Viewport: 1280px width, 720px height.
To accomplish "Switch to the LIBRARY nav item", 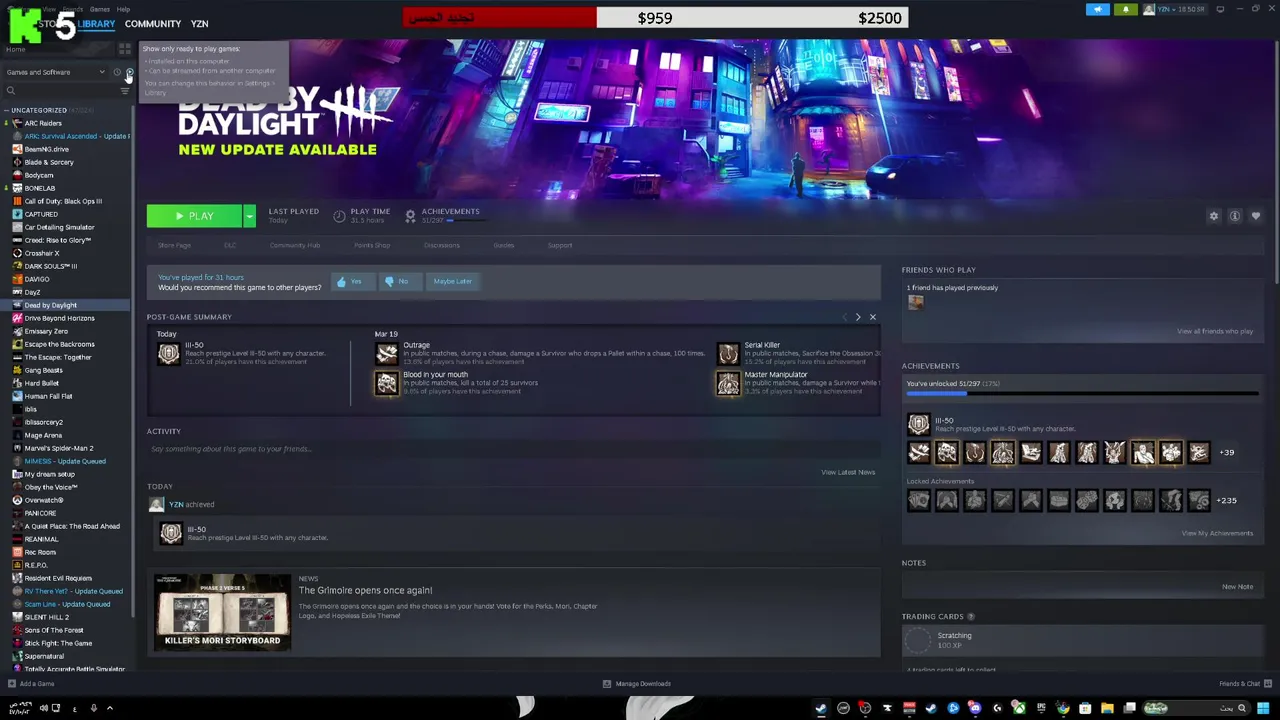I will pos(96,24).
